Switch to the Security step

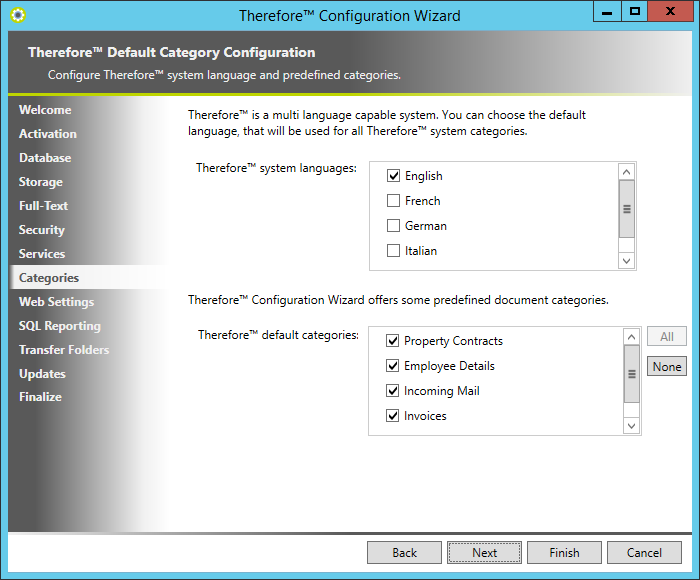click(42, 229)
